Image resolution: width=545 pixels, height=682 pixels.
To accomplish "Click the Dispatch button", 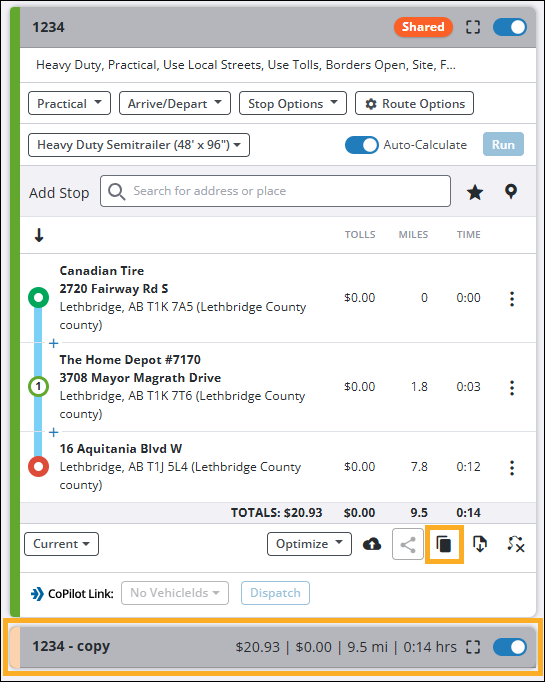I will coord(275,593).
